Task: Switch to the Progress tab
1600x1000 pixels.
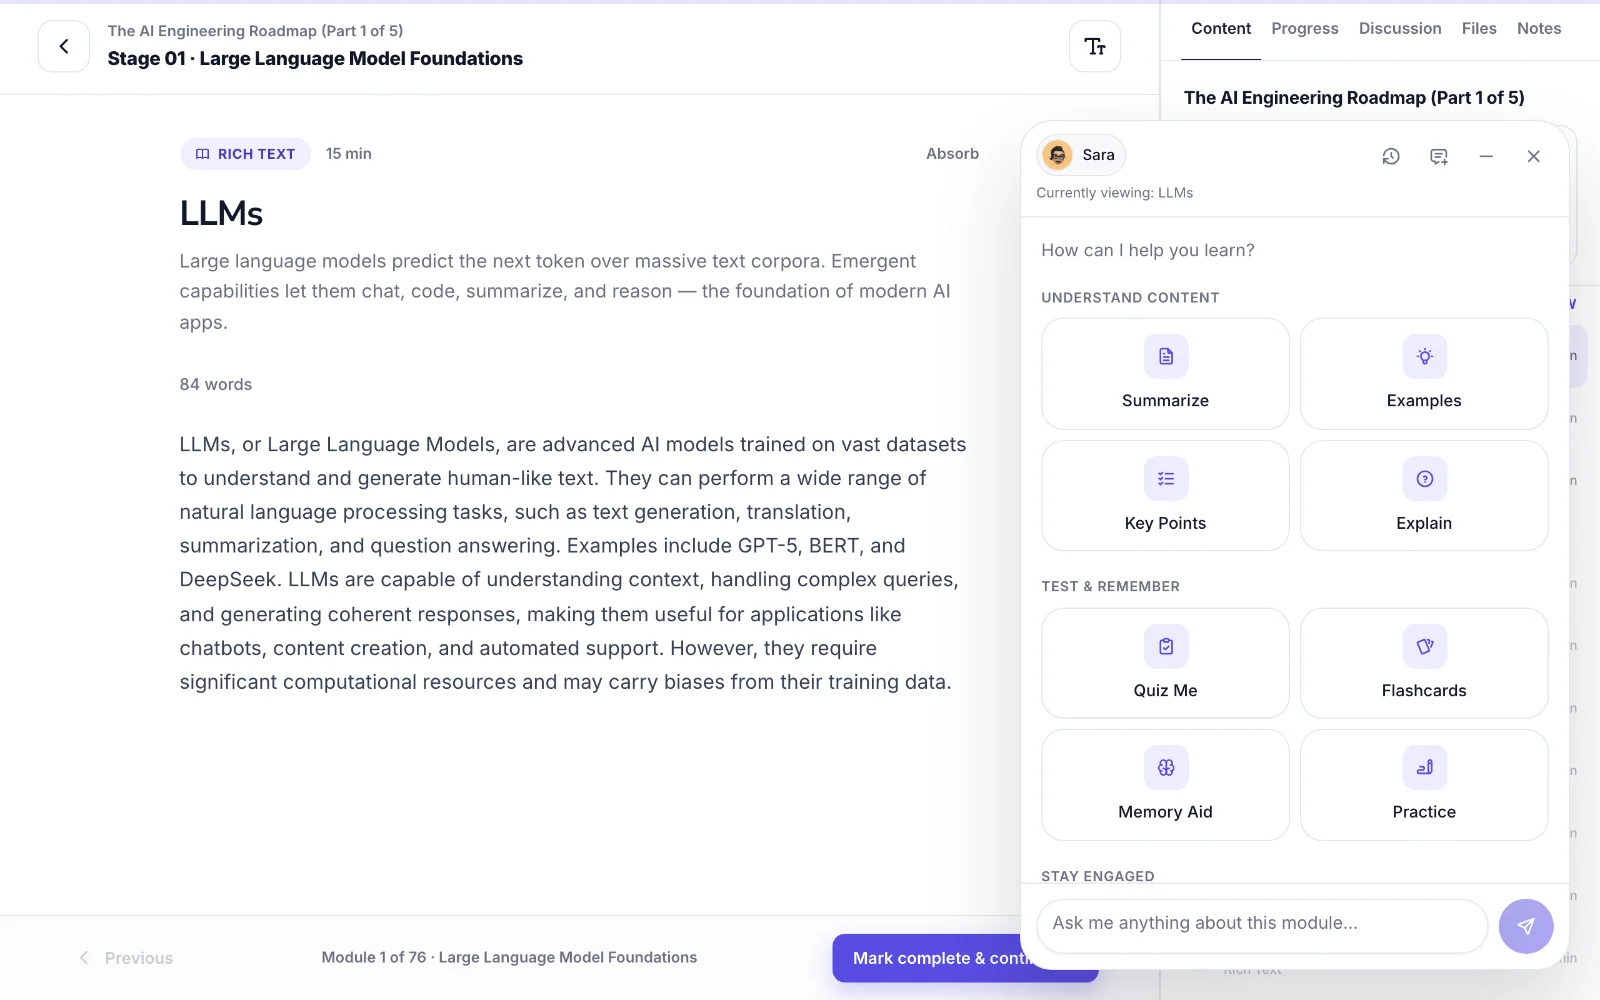Action: pos(1305,29)
